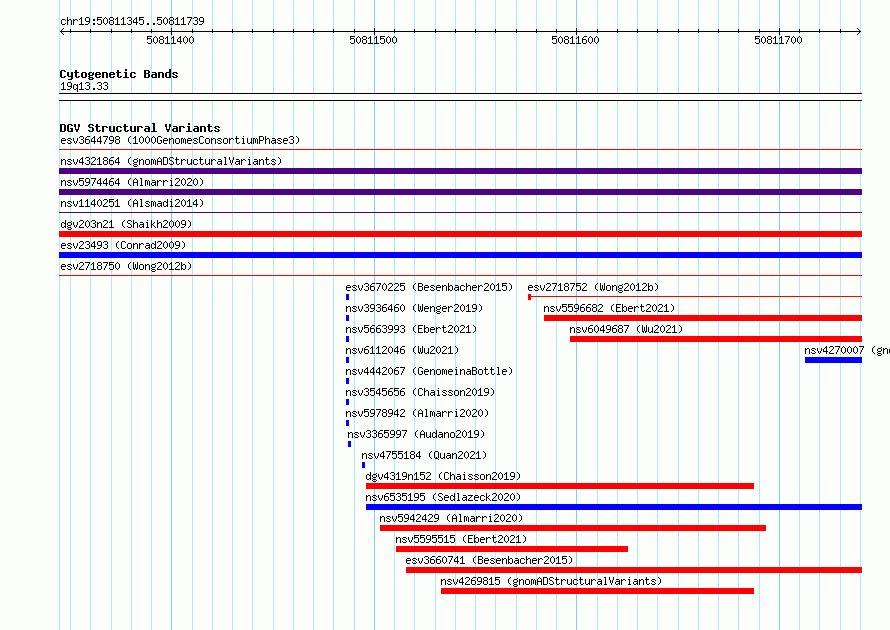Open nsv6112046 (Wu2021) variant label

click(402, 350)
